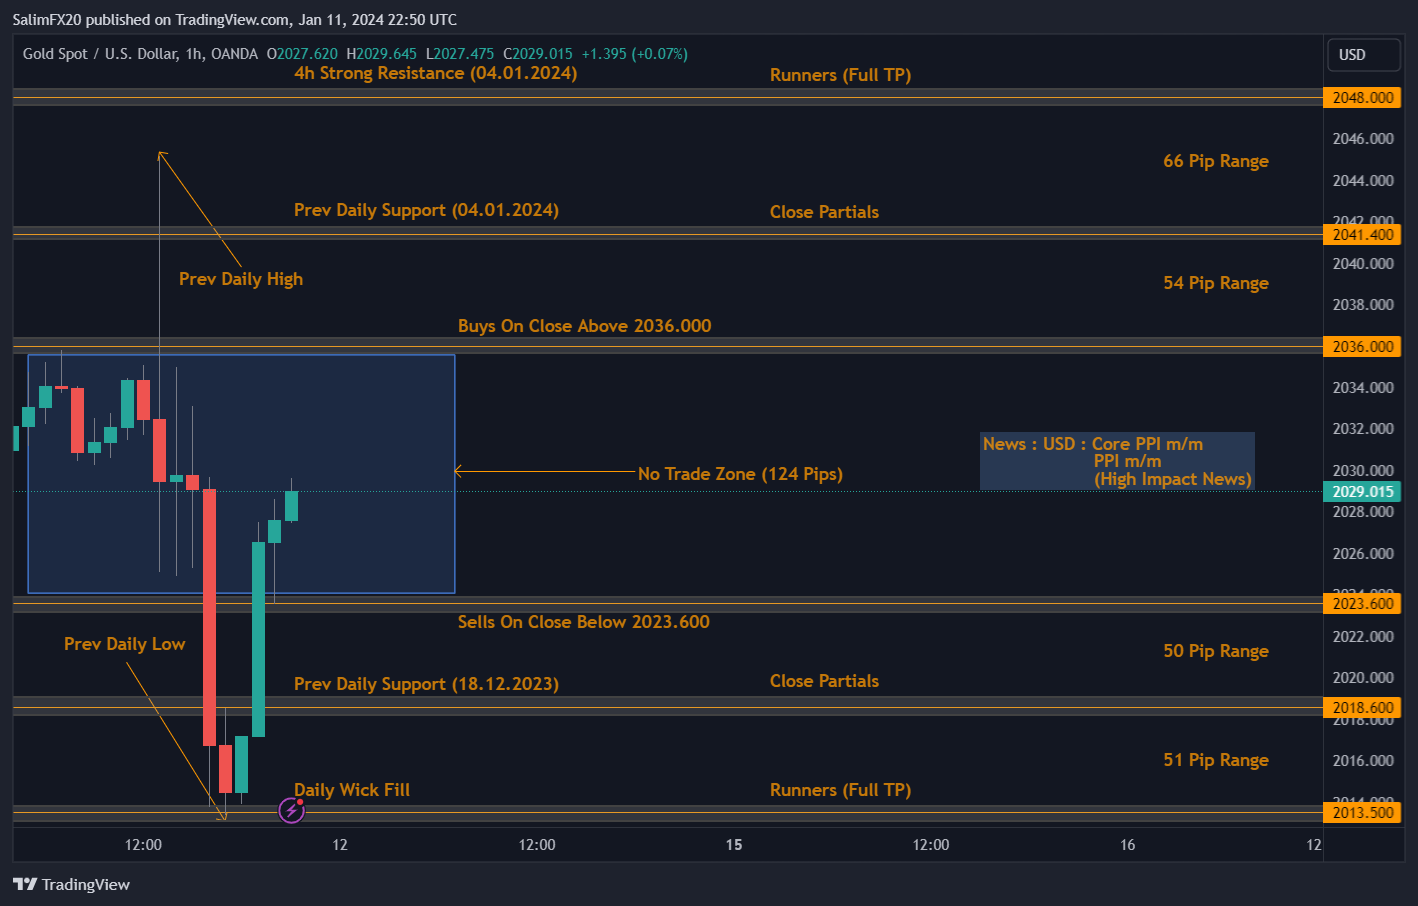Click the TradingView logo at bottom left
Viewport: 1418px width, 906px height.
[x=70, y=884]
